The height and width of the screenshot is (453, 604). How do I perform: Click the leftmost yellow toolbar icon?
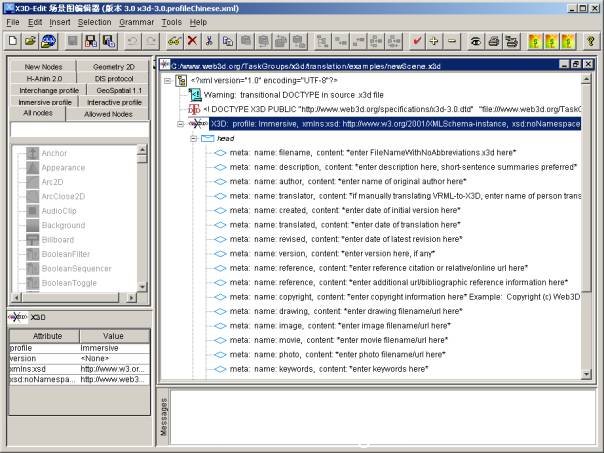535,41
